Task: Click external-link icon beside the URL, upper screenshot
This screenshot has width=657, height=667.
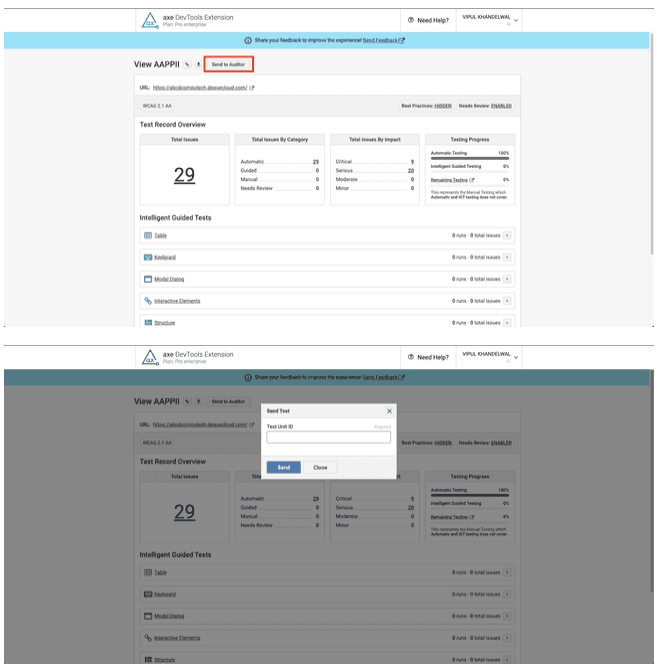Action: tap(251, 88)
